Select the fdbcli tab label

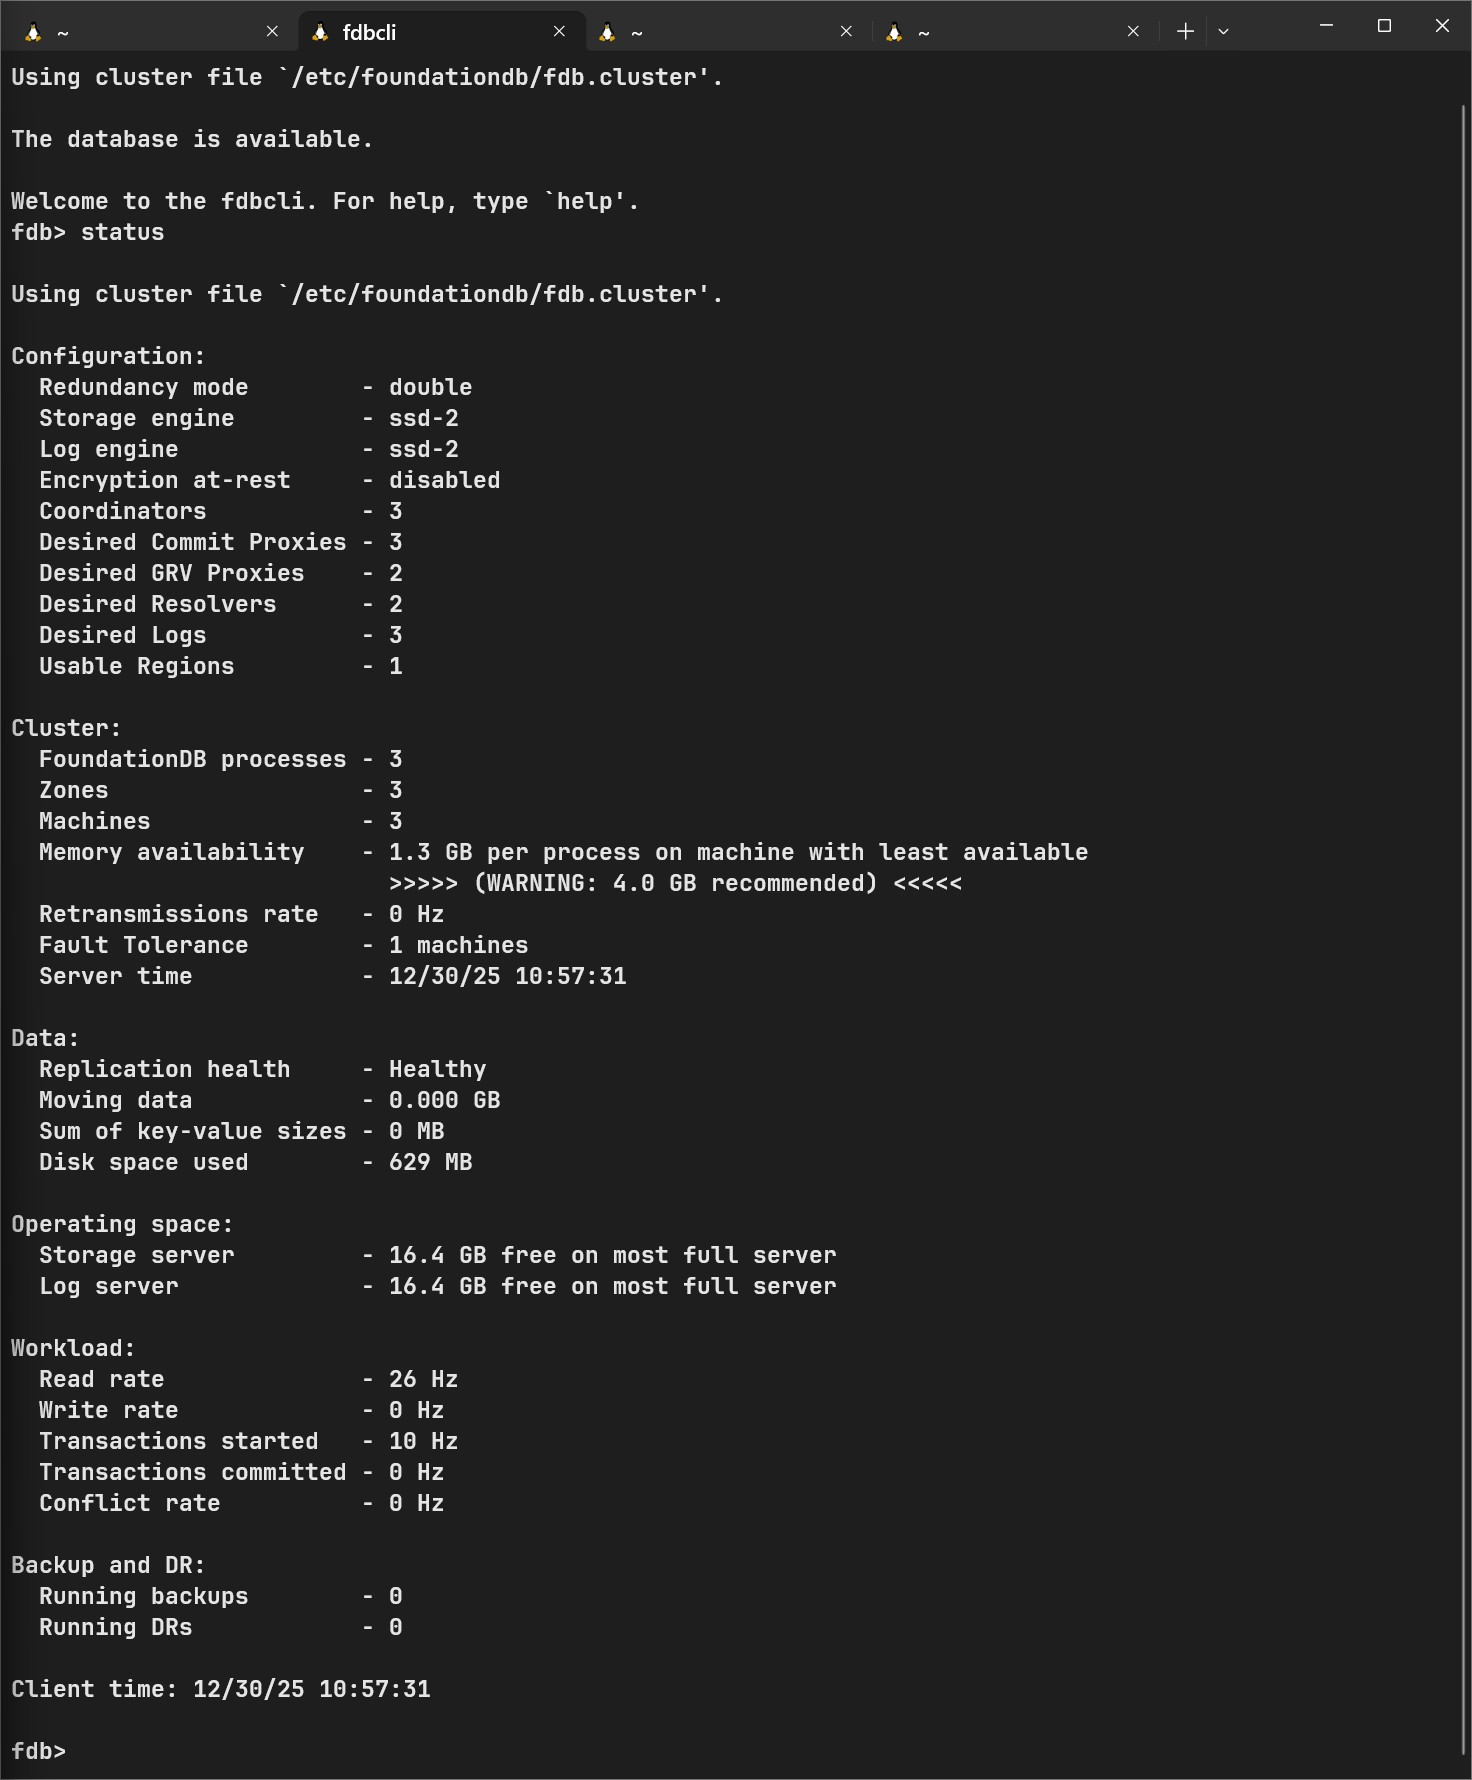(369, 33)
